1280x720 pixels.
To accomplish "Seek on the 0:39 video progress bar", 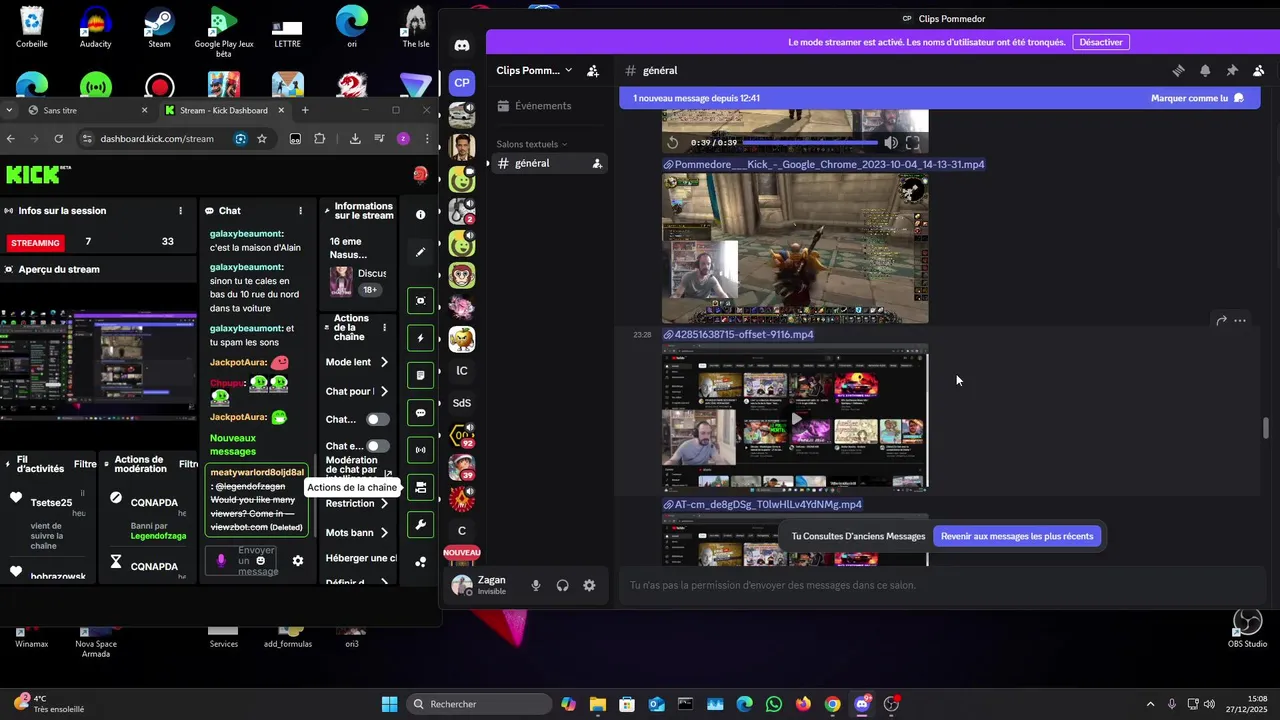I will (x=810, y=143).
